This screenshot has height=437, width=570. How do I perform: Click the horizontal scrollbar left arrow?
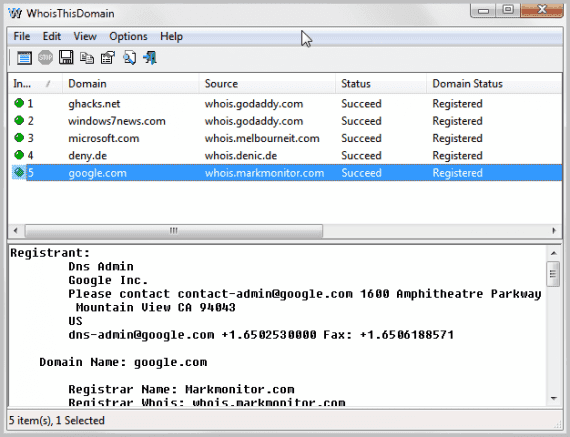(x=16, y=230)
